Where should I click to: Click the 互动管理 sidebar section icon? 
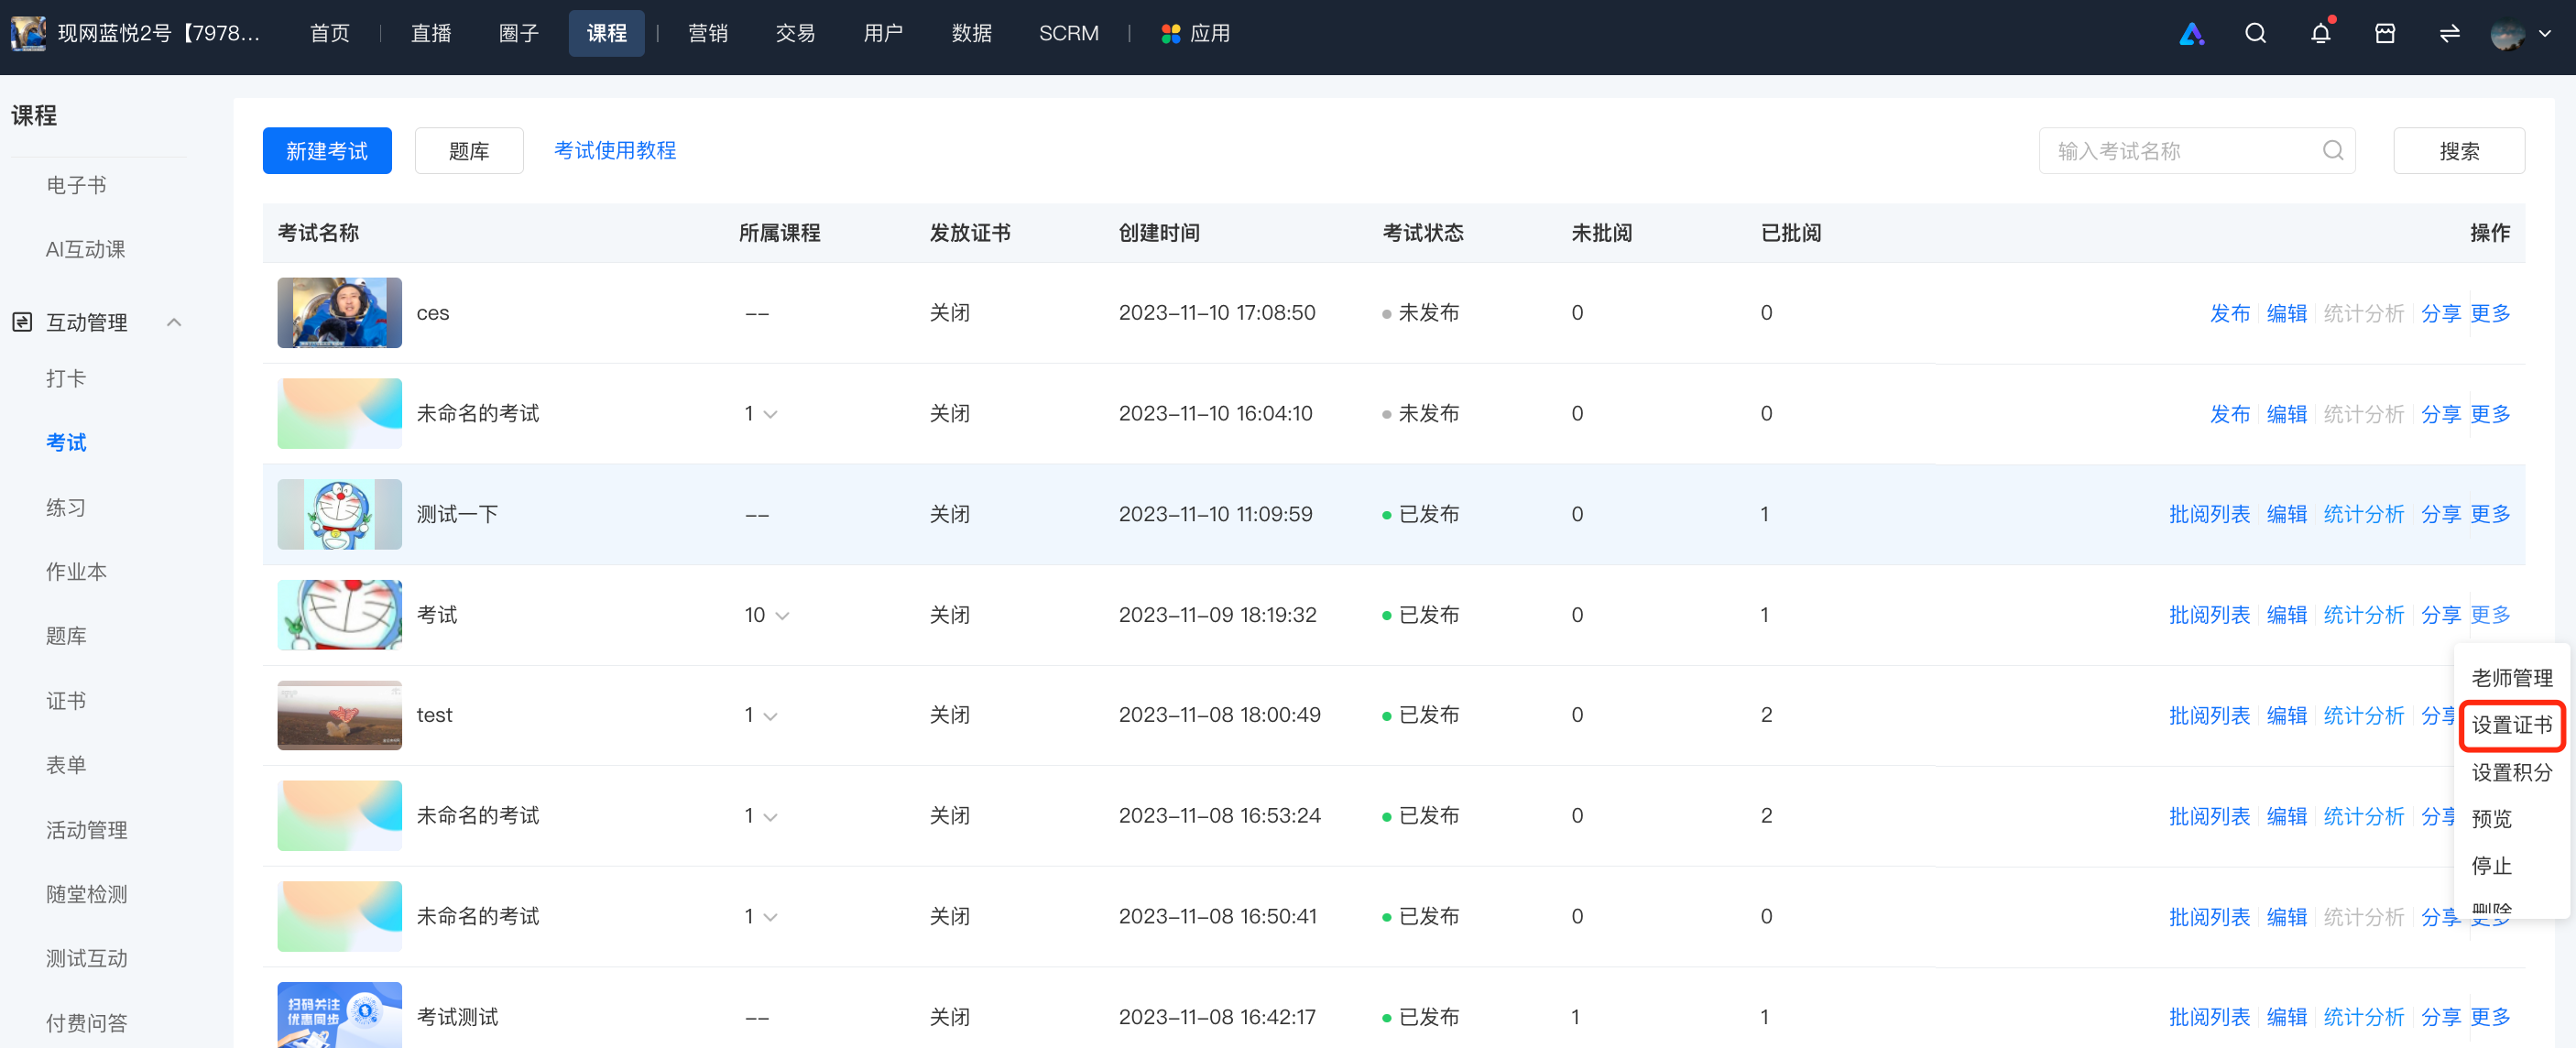tap(22, 322)
